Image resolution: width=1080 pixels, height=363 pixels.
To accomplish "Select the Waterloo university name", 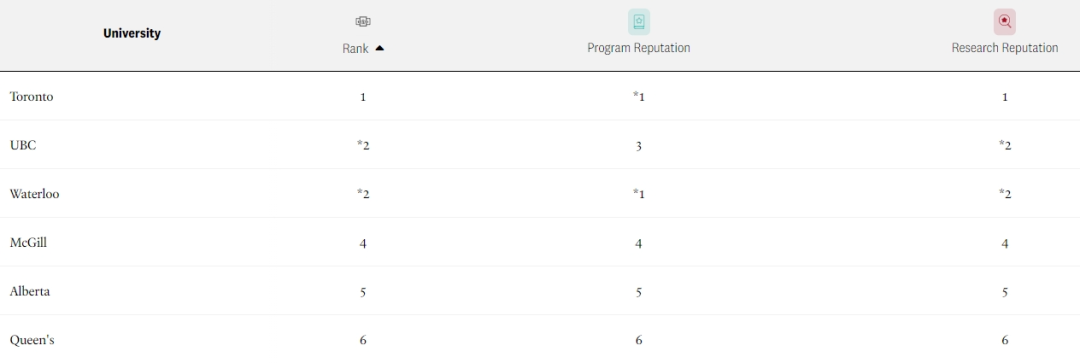I will (34, 194).
